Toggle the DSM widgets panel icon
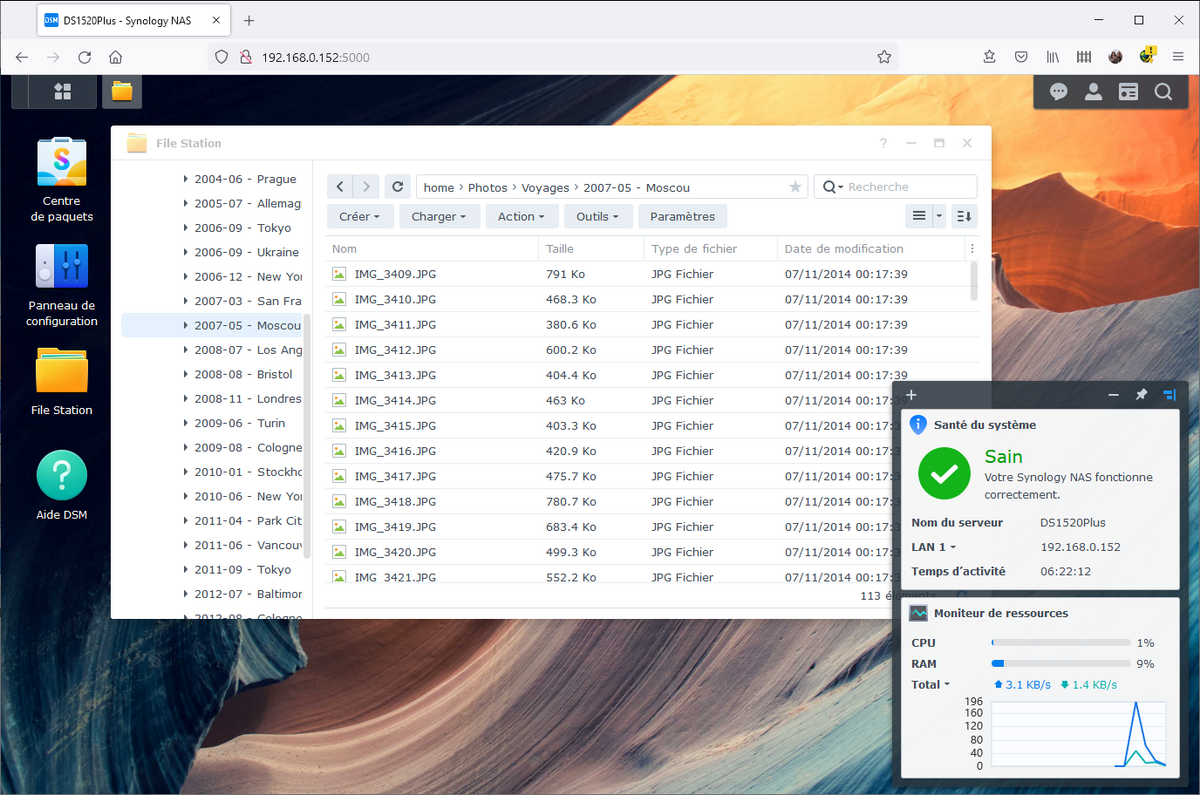This screenshot has width=1200, height=795. coord(1128,92)
